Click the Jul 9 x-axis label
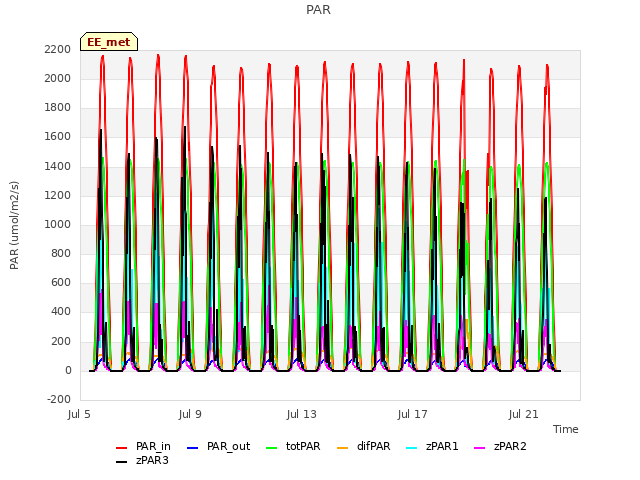 [x=190, y=415]
